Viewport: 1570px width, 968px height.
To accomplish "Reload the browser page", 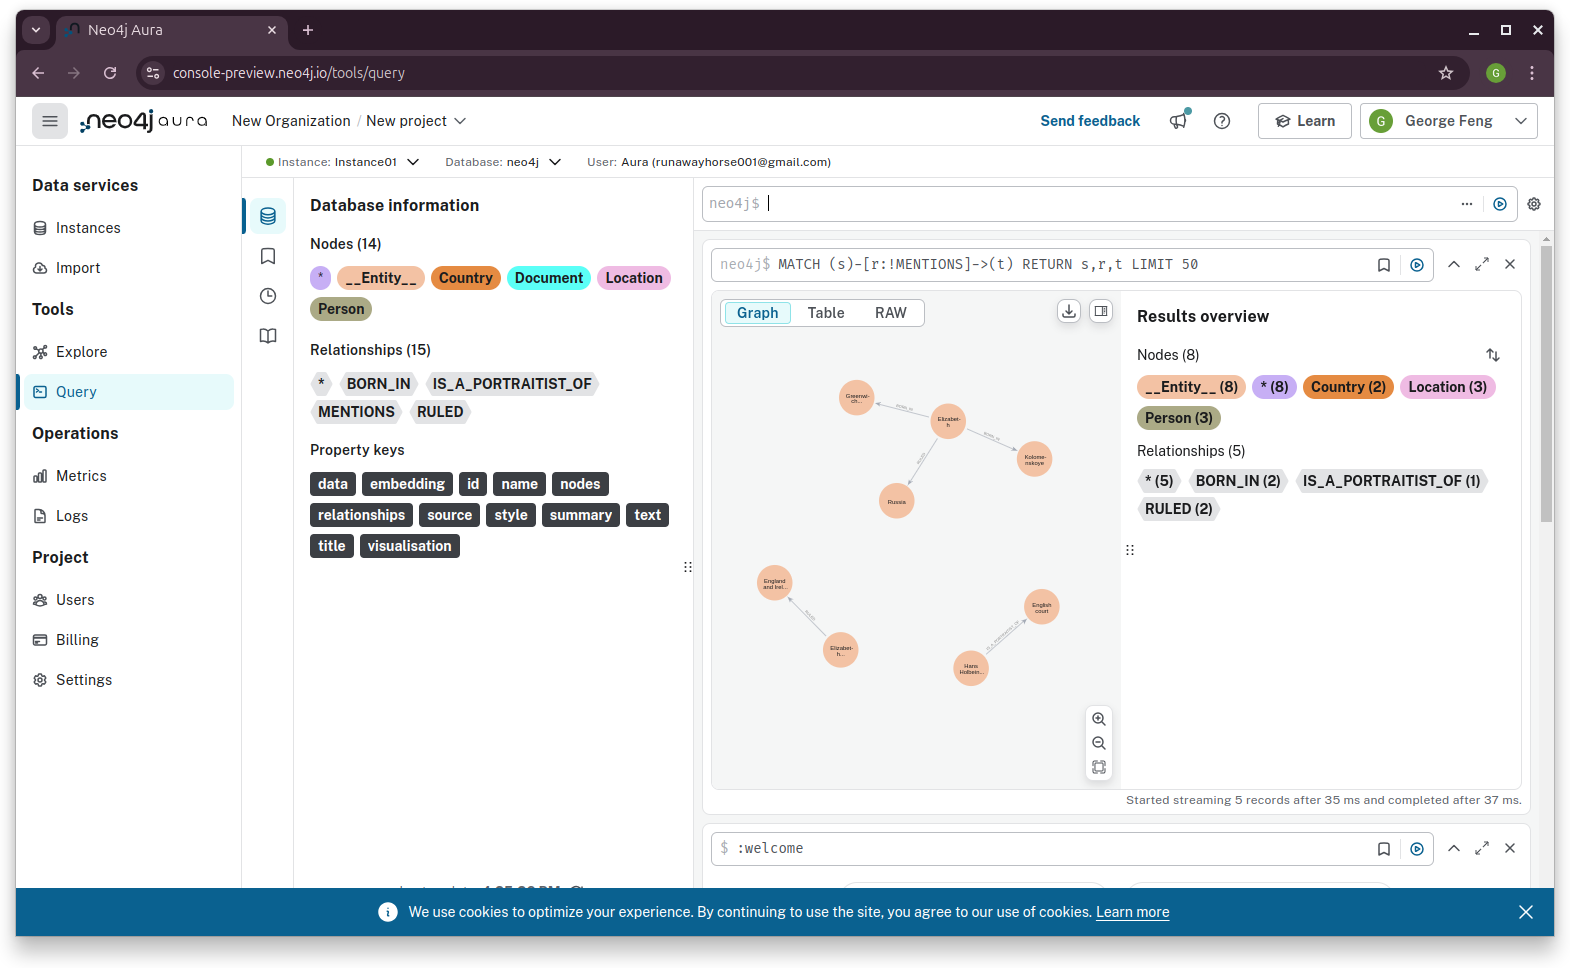I will [x=110, y=73].
